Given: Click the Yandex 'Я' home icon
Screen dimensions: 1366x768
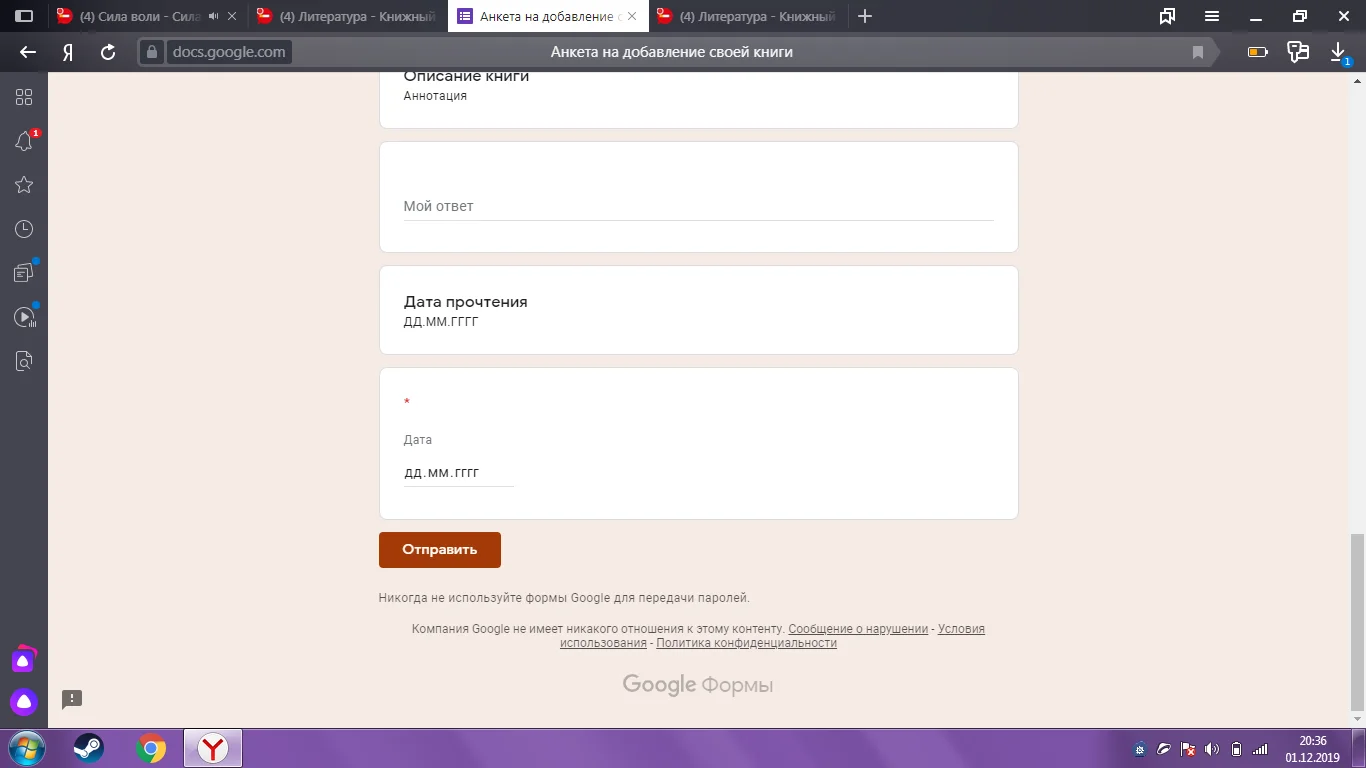Looking at the screenshot, I should click(x=68, y=52).
